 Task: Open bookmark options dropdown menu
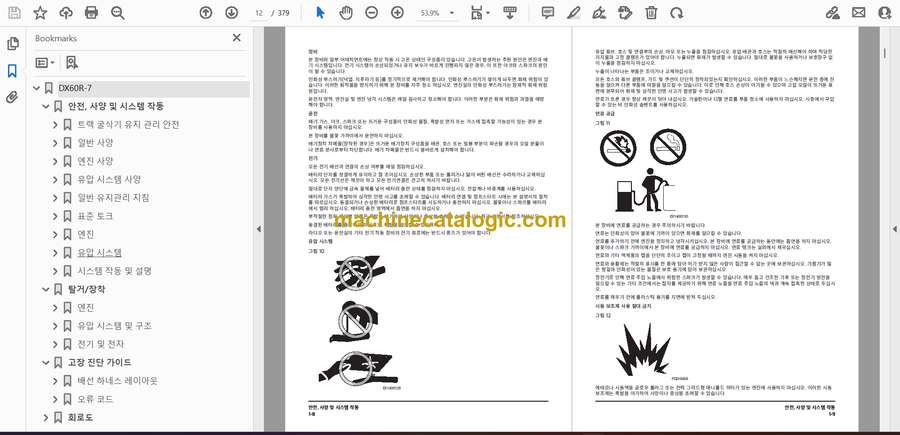click(x=45, y=63)
